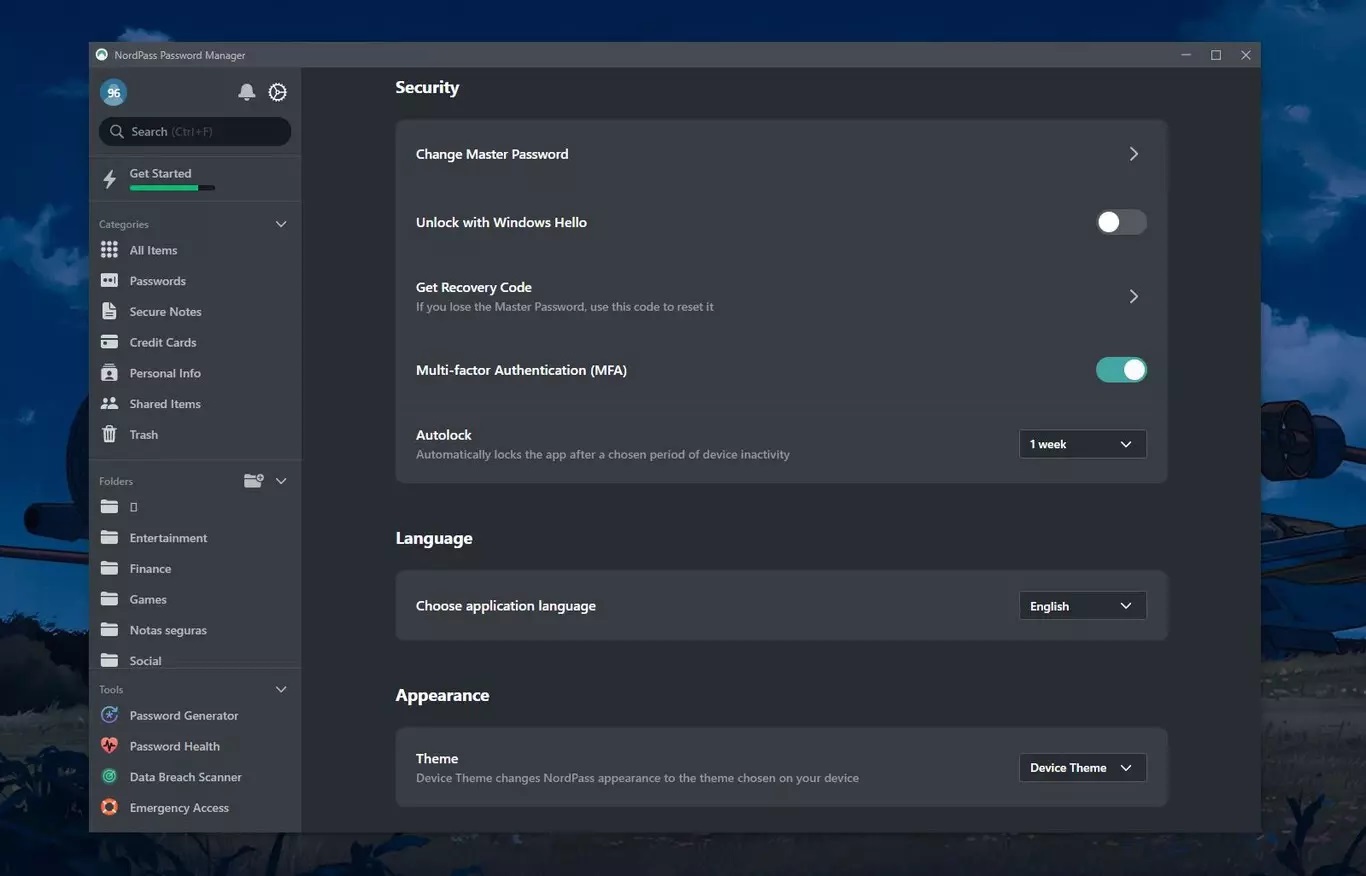Open the Autolock duration dropdown

1082,444
